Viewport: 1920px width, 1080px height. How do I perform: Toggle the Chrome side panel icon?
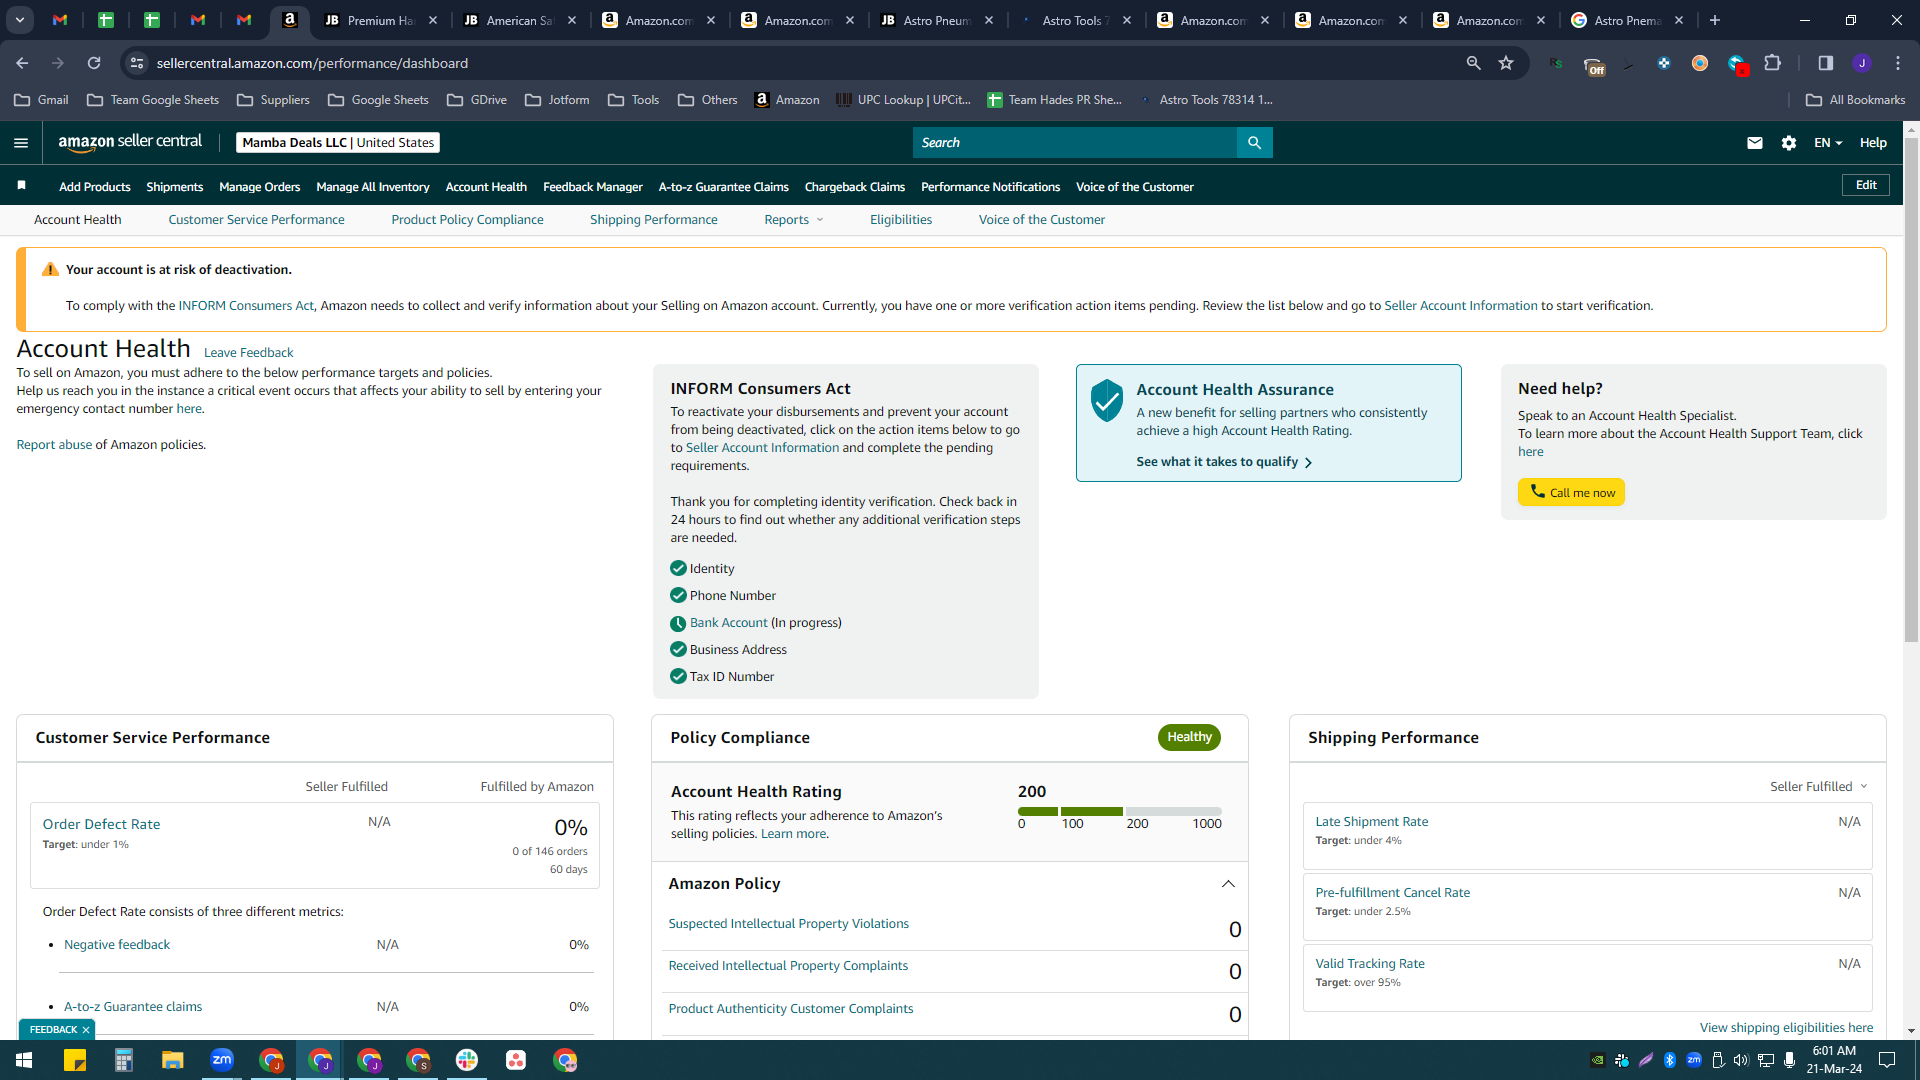1825,63
